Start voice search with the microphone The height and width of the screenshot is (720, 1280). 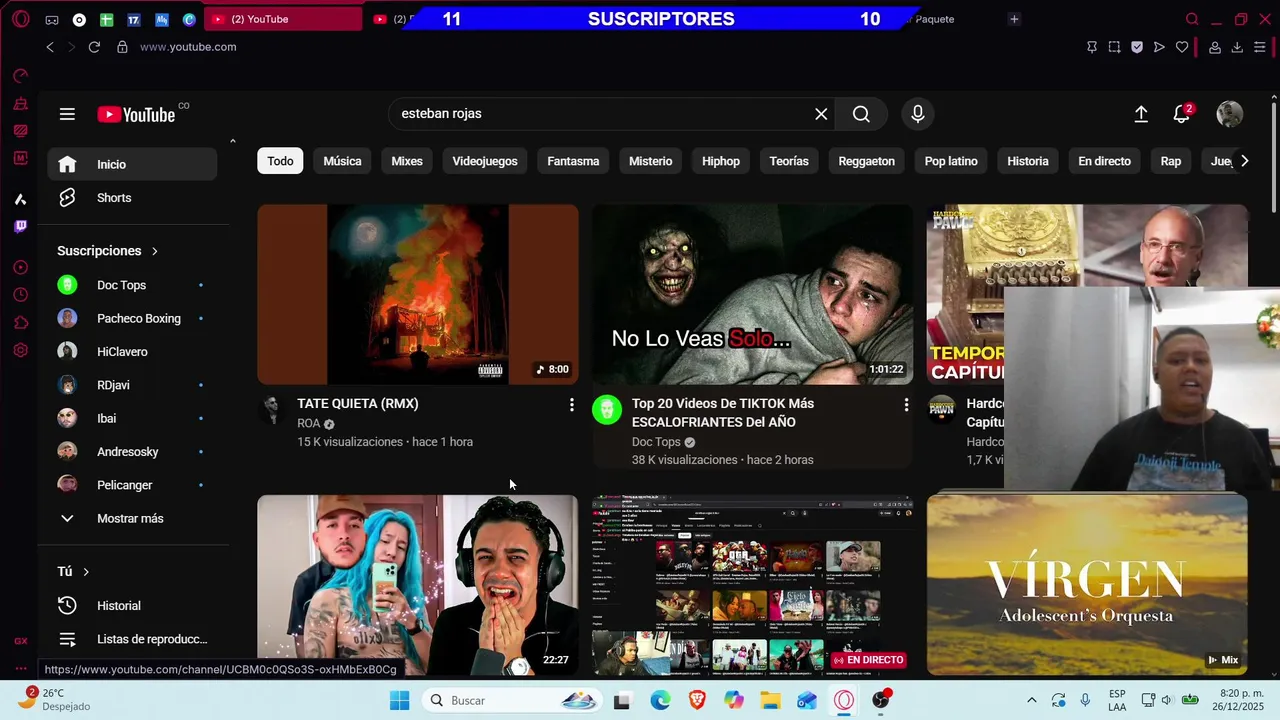tap(917, 114)
